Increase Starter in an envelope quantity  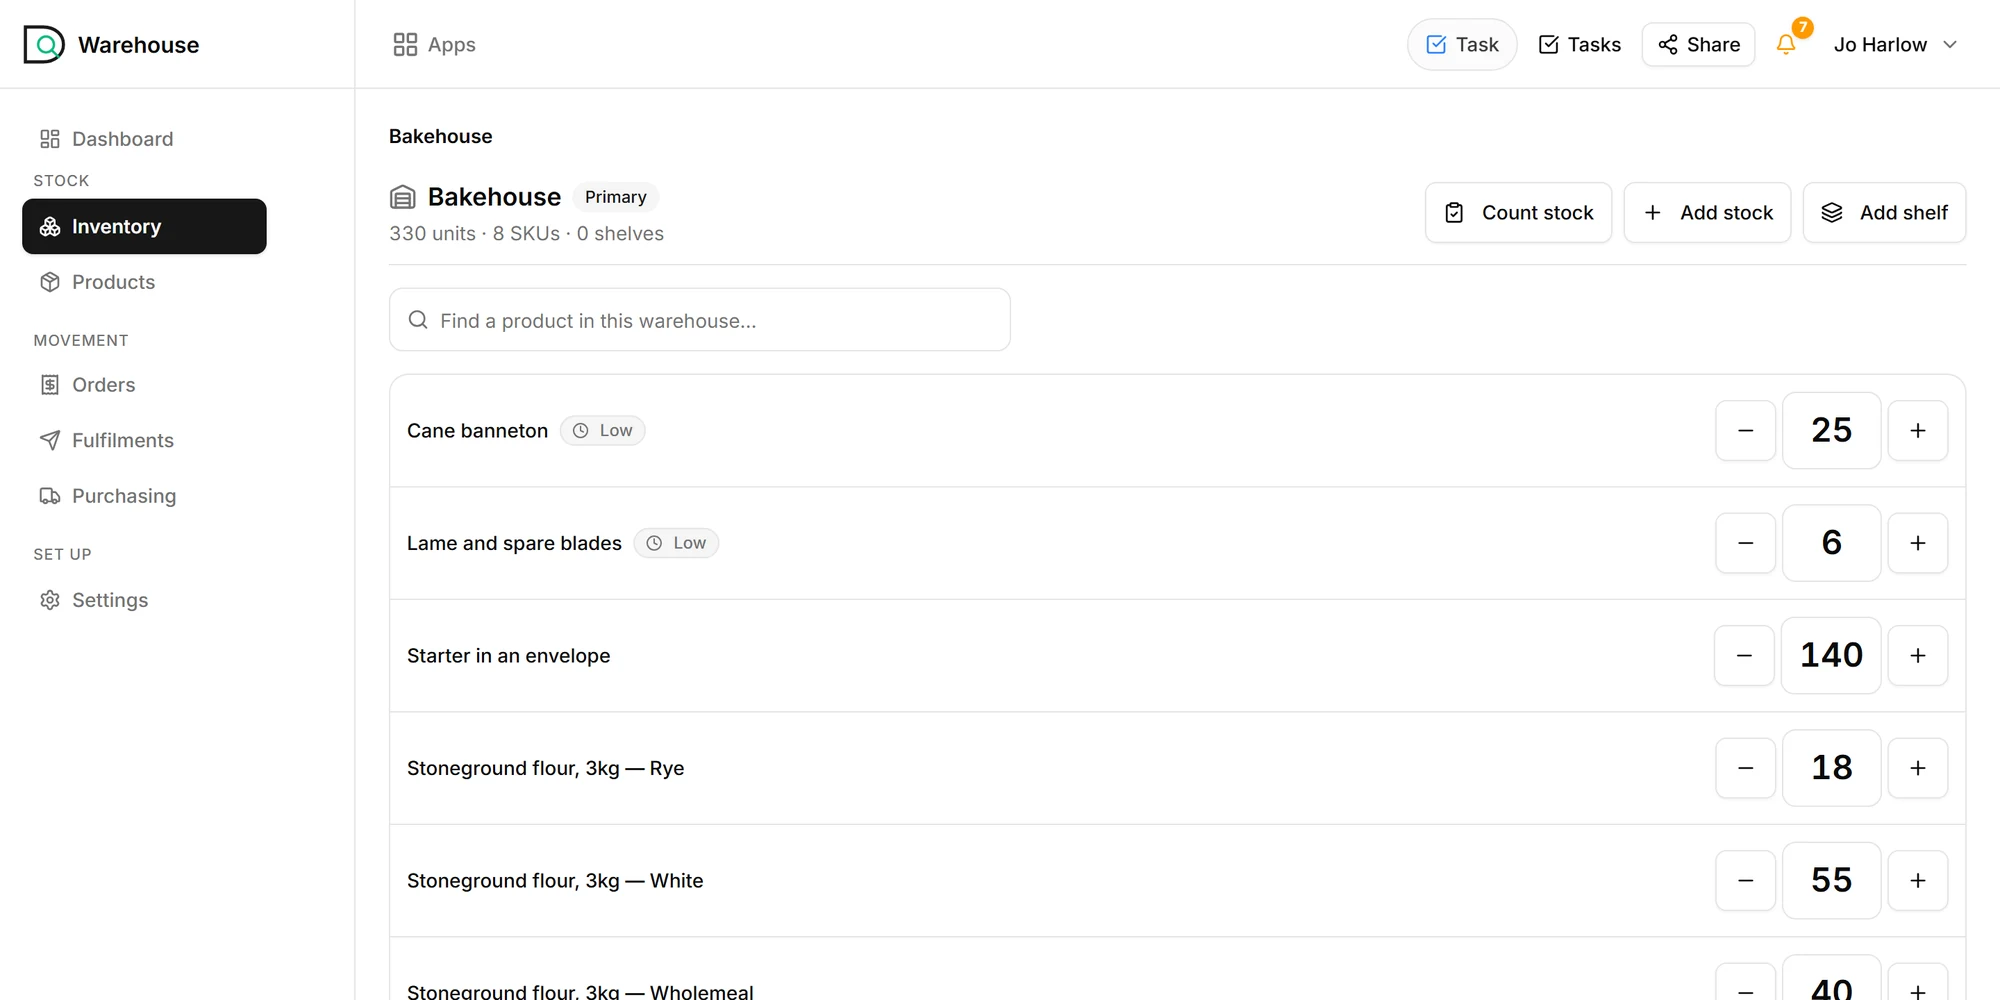click(x=1917, y=656)
